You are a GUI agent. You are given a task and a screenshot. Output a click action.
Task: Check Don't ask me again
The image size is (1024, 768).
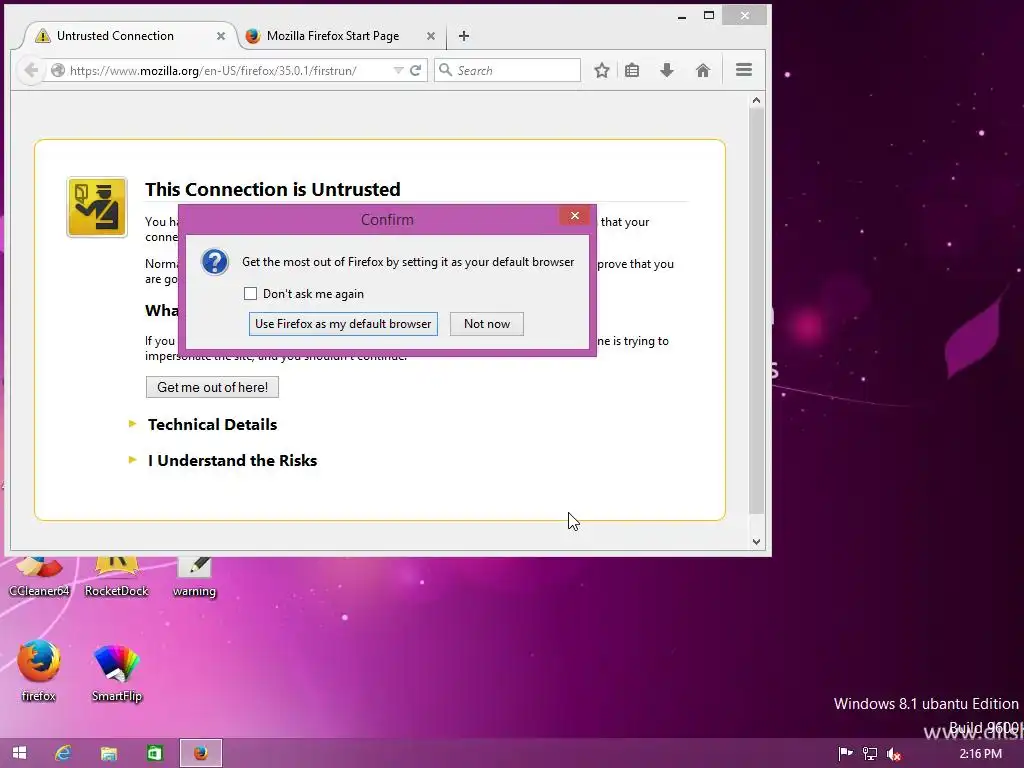click(250, 293)
